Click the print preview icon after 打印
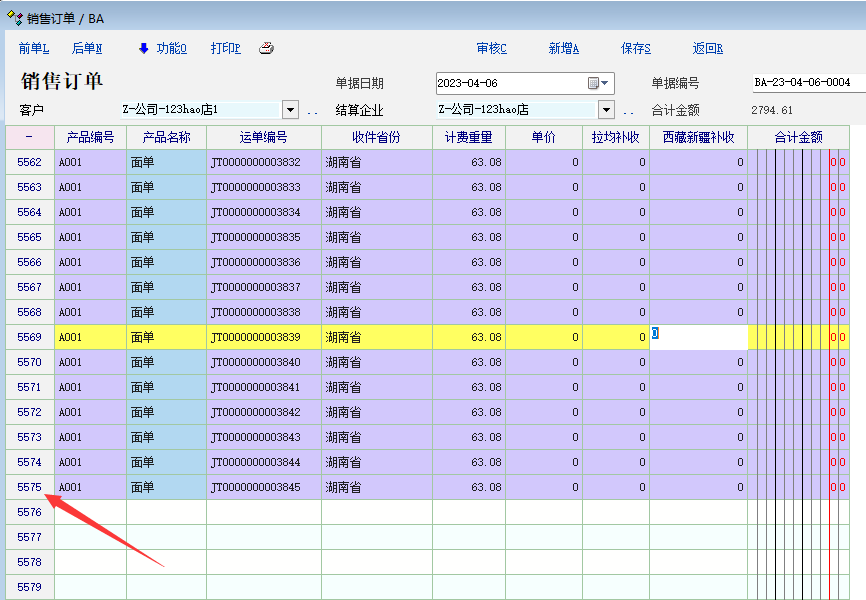 tap(266, 48)
